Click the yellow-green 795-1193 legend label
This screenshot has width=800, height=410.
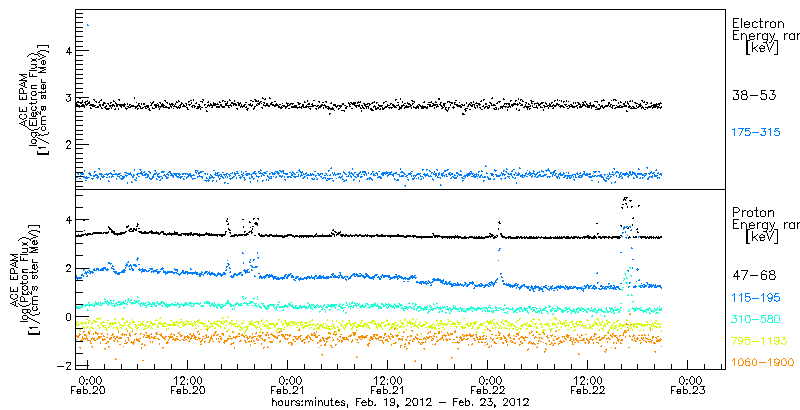tap(759, 341)
